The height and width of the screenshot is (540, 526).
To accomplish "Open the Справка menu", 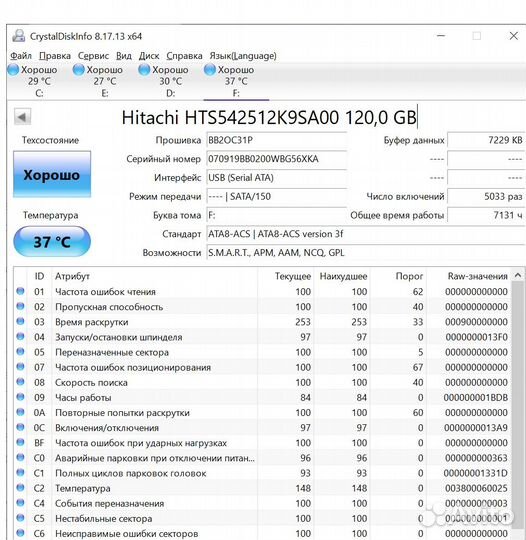I will pos(184,56).
